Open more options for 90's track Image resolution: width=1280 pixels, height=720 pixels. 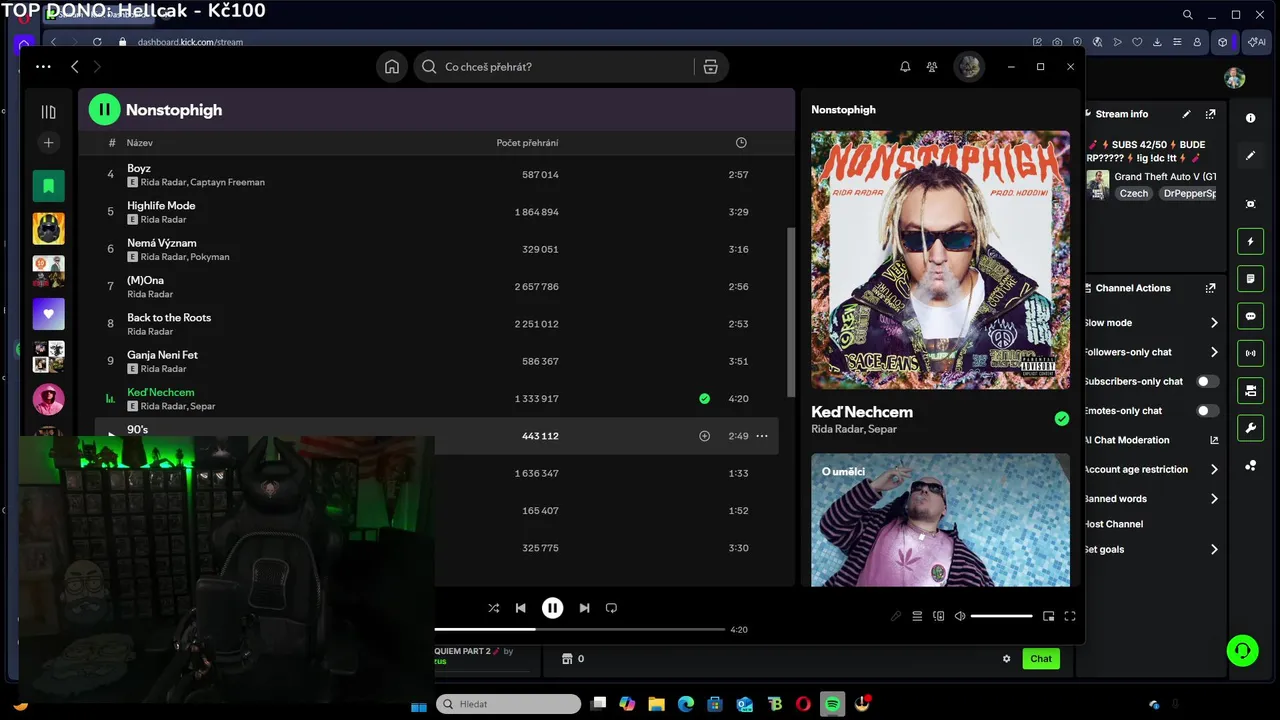pos(762,436)
